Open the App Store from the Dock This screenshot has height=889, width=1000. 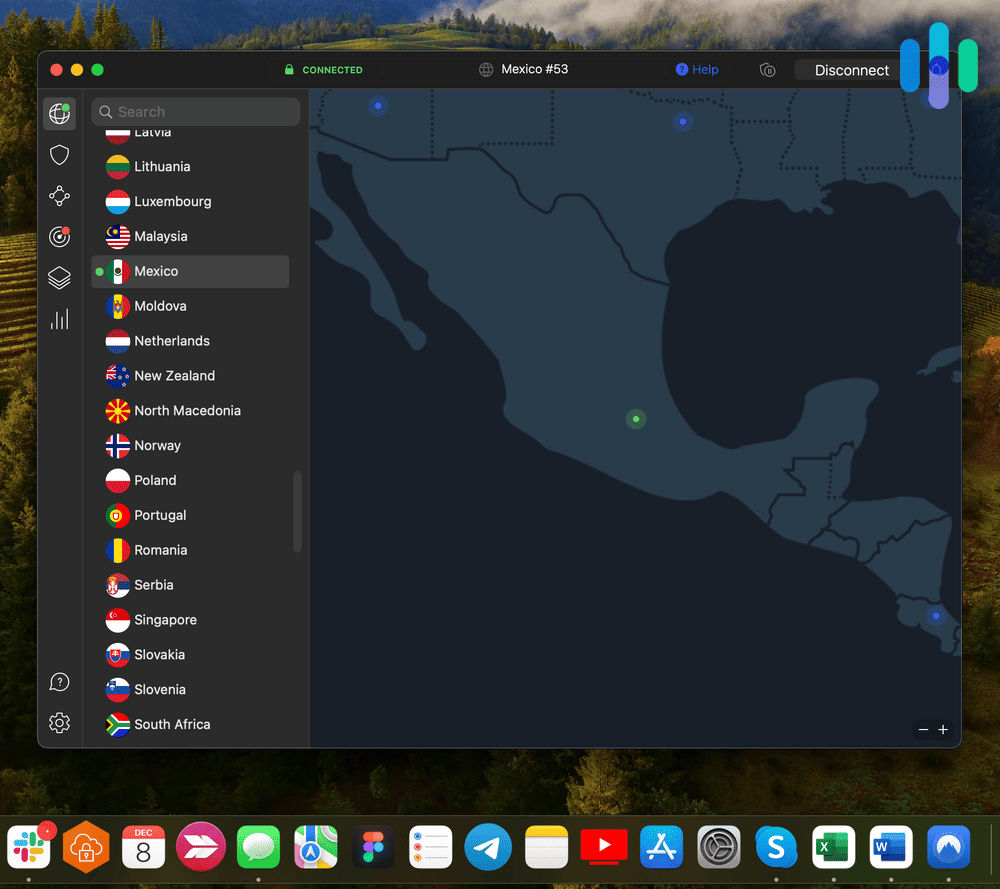[661, 846]
